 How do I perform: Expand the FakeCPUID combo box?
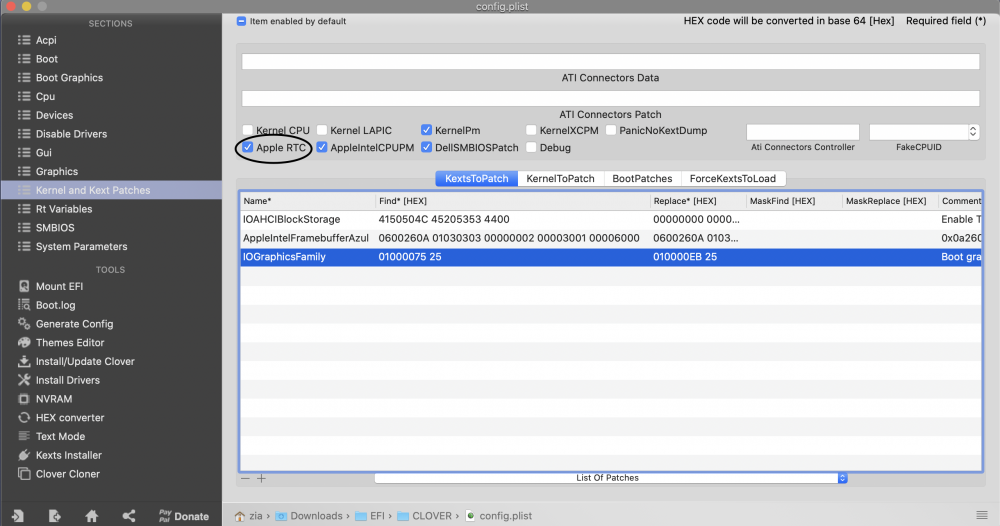click(x=973, y=132)
